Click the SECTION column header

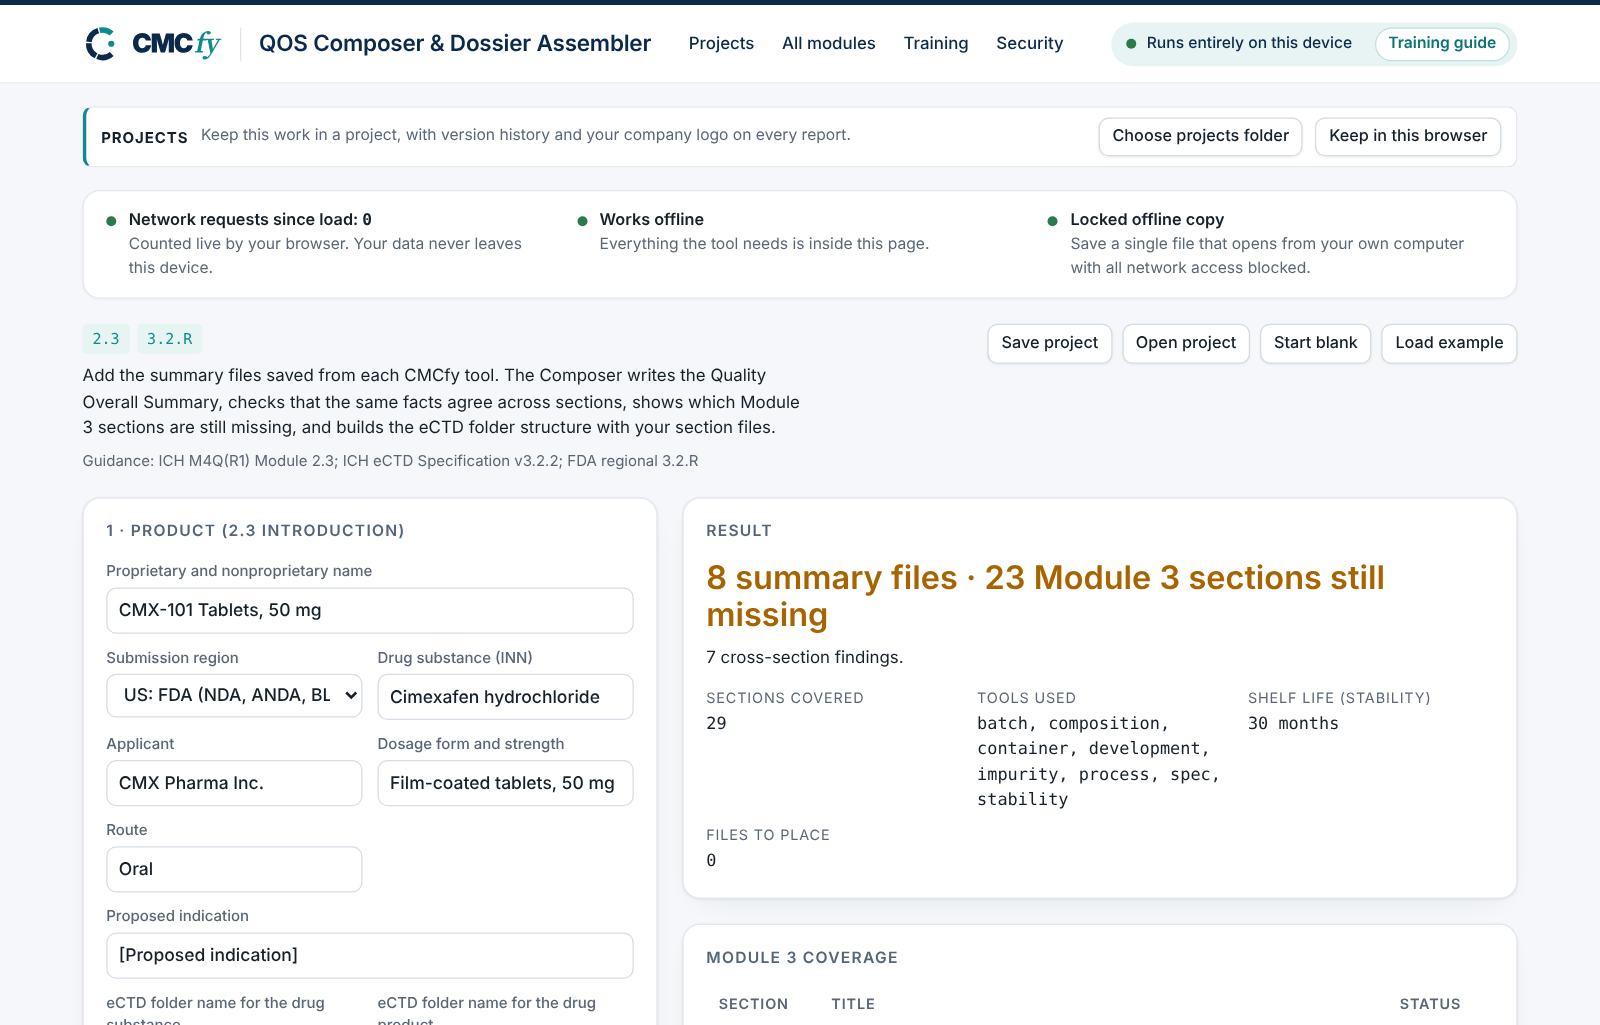pyautogui.click(x=753, y=1004)
